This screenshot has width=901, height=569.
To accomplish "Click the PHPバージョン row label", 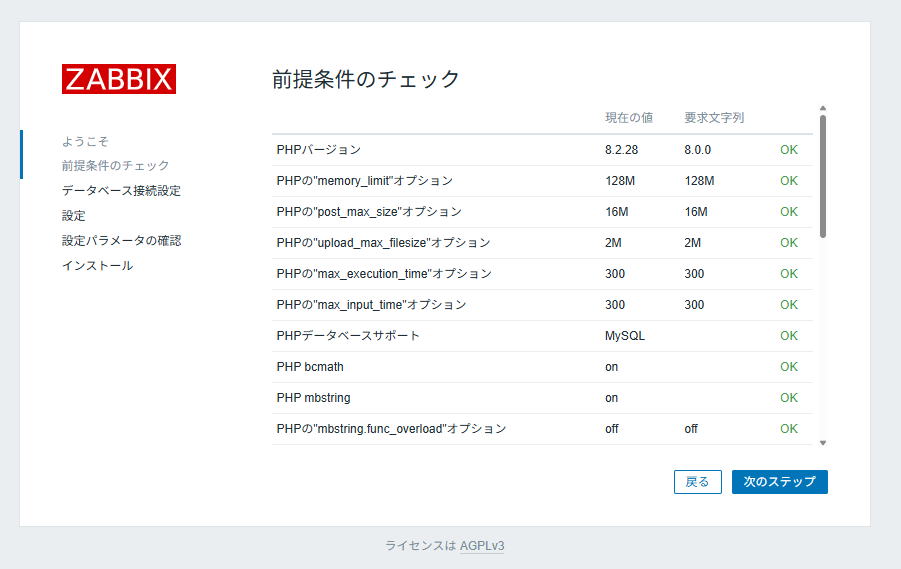I will pos(318,150).
